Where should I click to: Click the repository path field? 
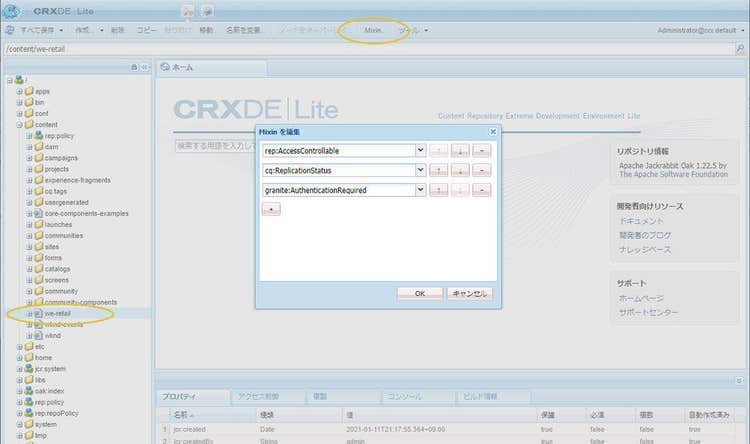point(300,48)
